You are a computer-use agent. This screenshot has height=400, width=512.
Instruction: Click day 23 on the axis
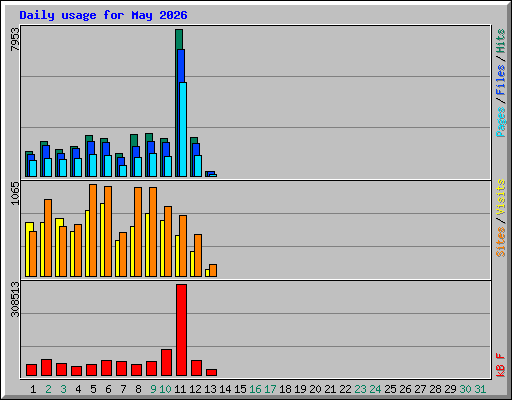tap(360, 389)
